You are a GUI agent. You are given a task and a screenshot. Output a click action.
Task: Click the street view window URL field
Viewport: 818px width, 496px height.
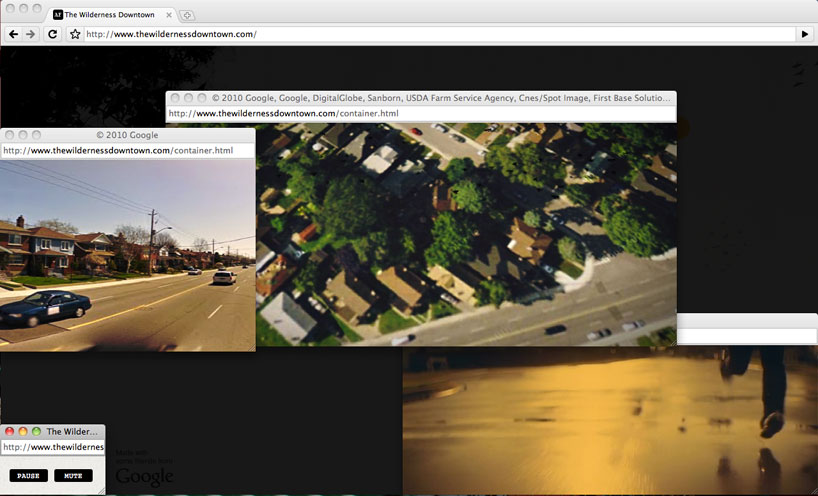click(x=127, y=151)
